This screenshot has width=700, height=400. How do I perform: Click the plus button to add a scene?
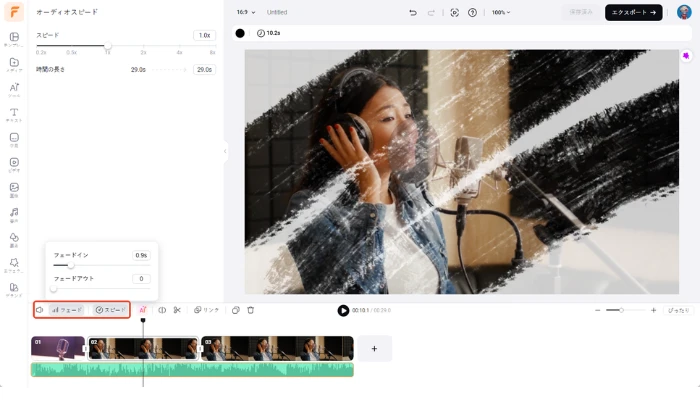[375, 348]
